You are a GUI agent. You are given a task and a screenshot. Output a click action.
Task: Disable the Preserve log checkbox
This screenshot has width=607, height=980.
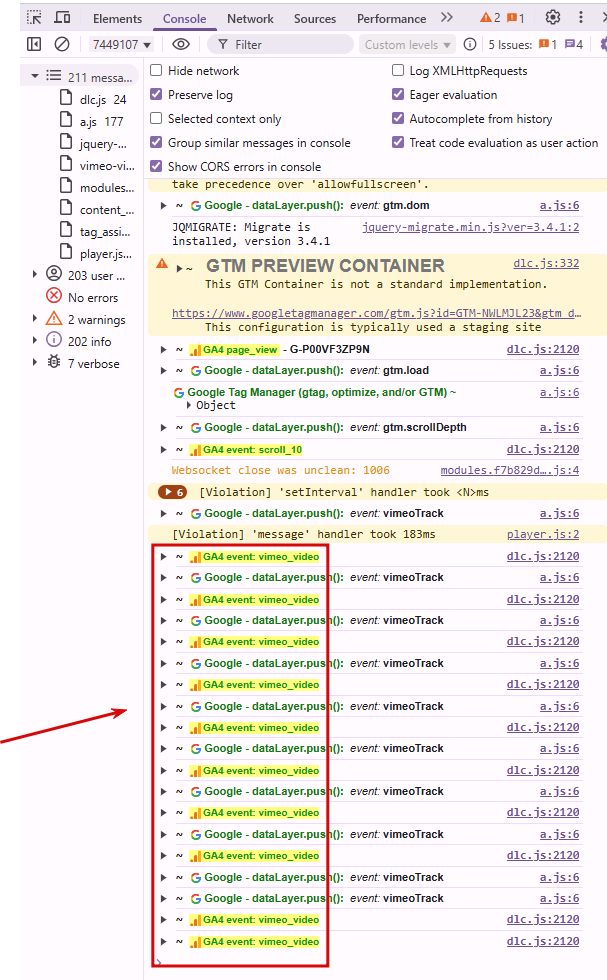(x=156, y=94)
